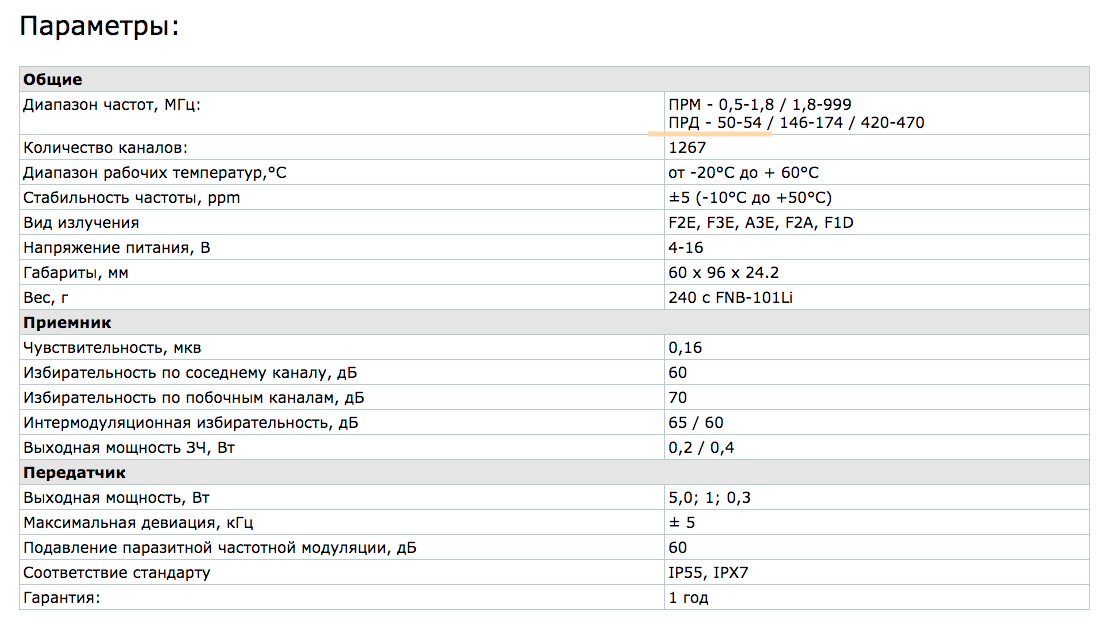The image size is (1103, 622).
Task: Click the ПРМ frequency range line
Action: pos(760,104)
